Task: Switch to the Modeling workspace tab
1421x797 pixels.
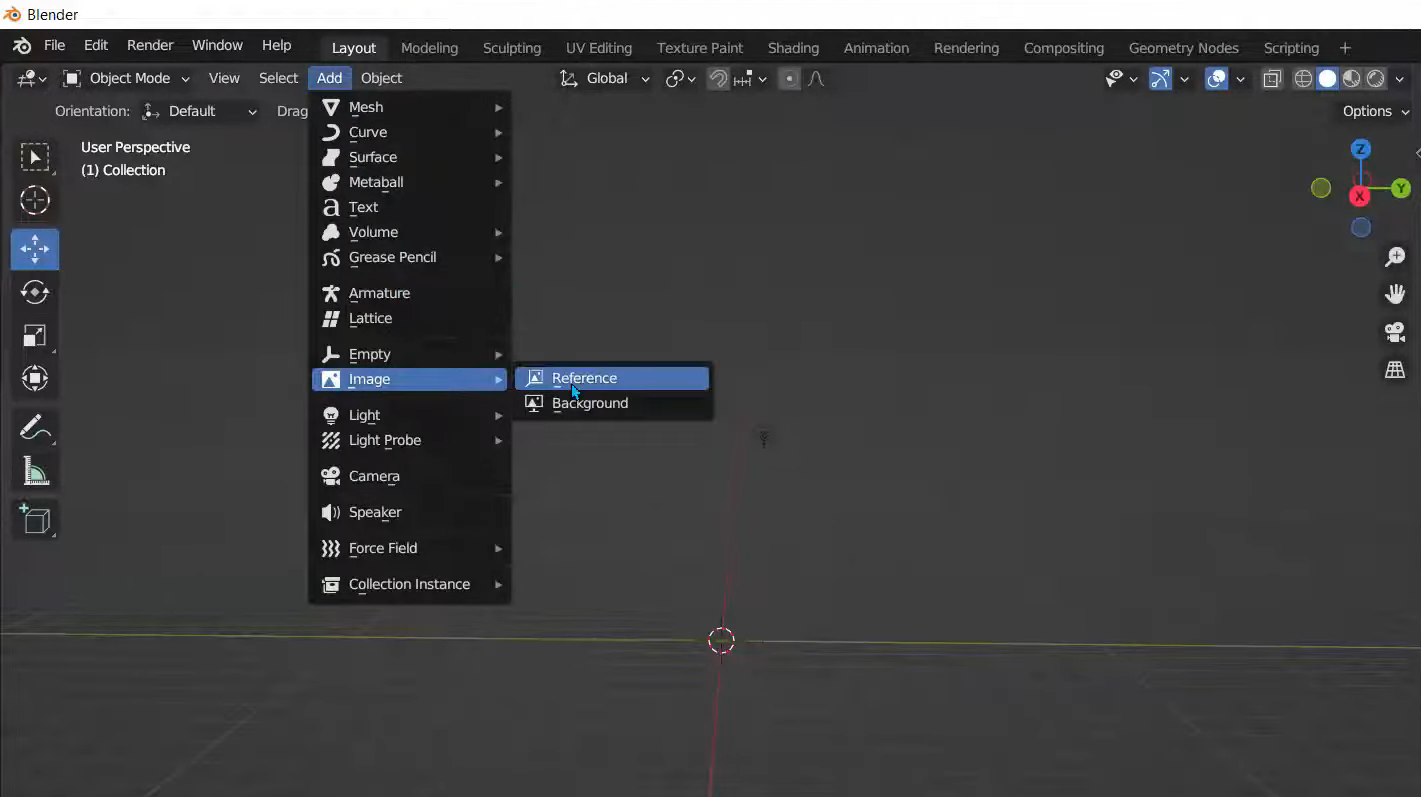Action: pos(429,48)
